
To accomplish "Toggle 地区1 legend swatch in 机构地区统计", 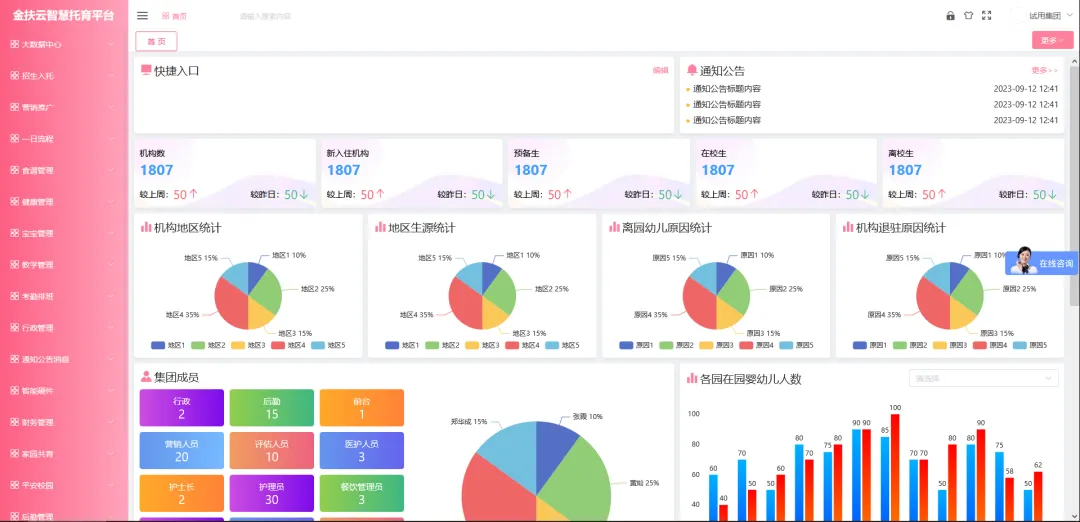I will [x=158, y=345].
